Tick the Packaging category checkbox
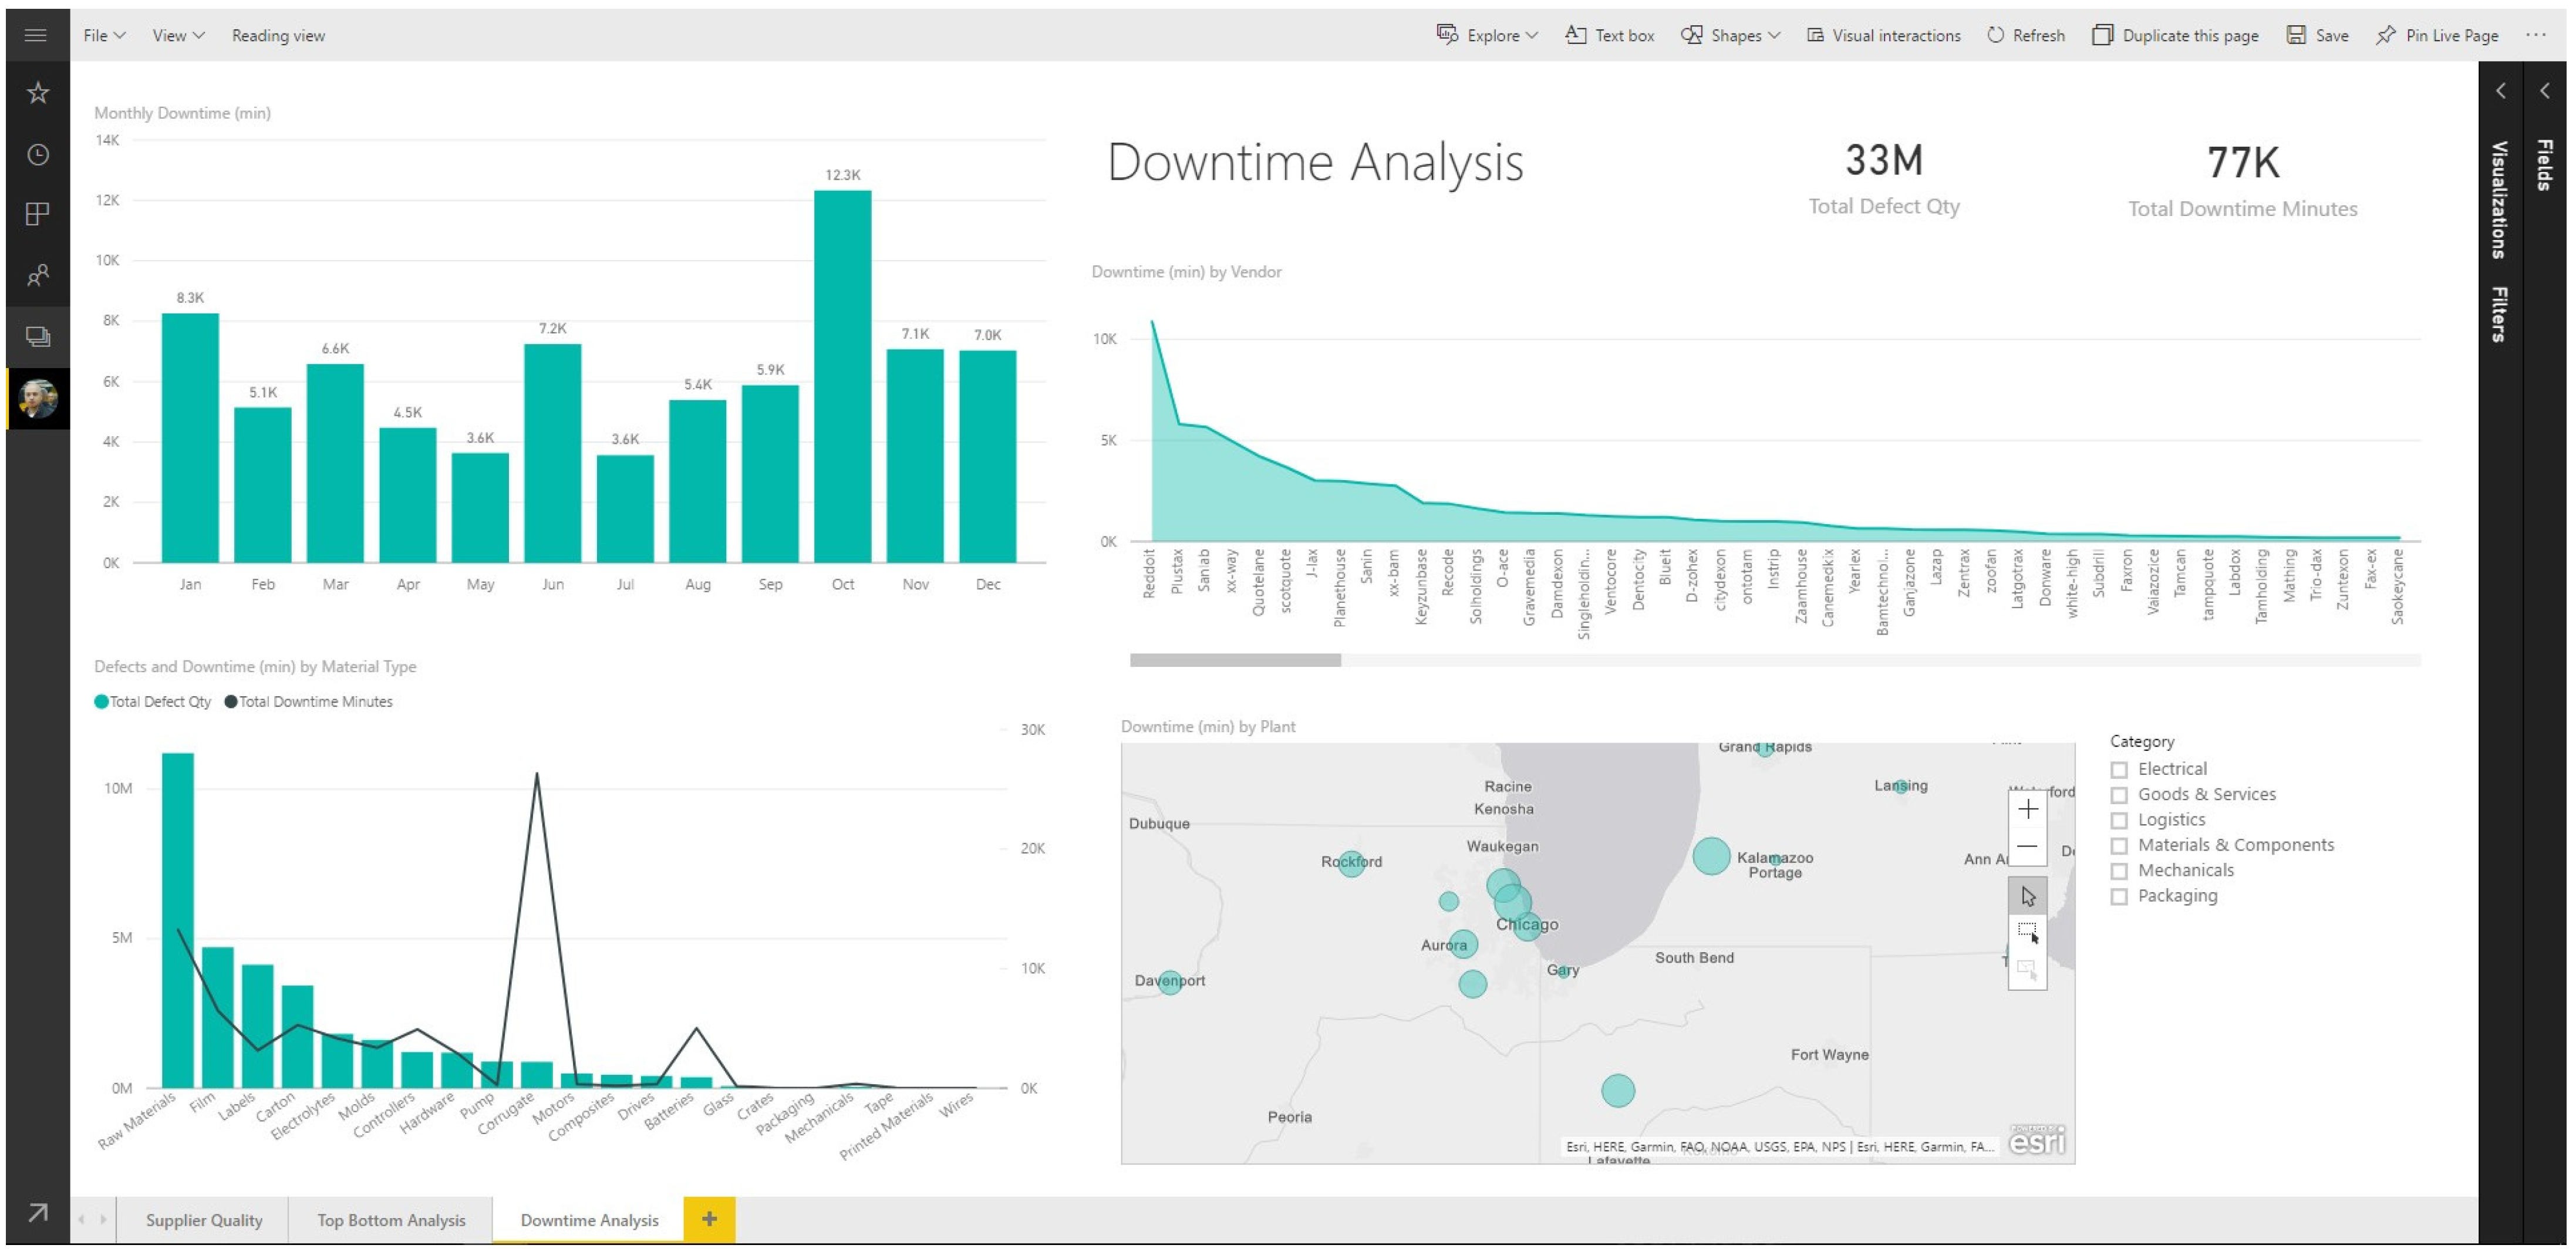This screenshot has height=1255, width=2576. pos(2118,897)
